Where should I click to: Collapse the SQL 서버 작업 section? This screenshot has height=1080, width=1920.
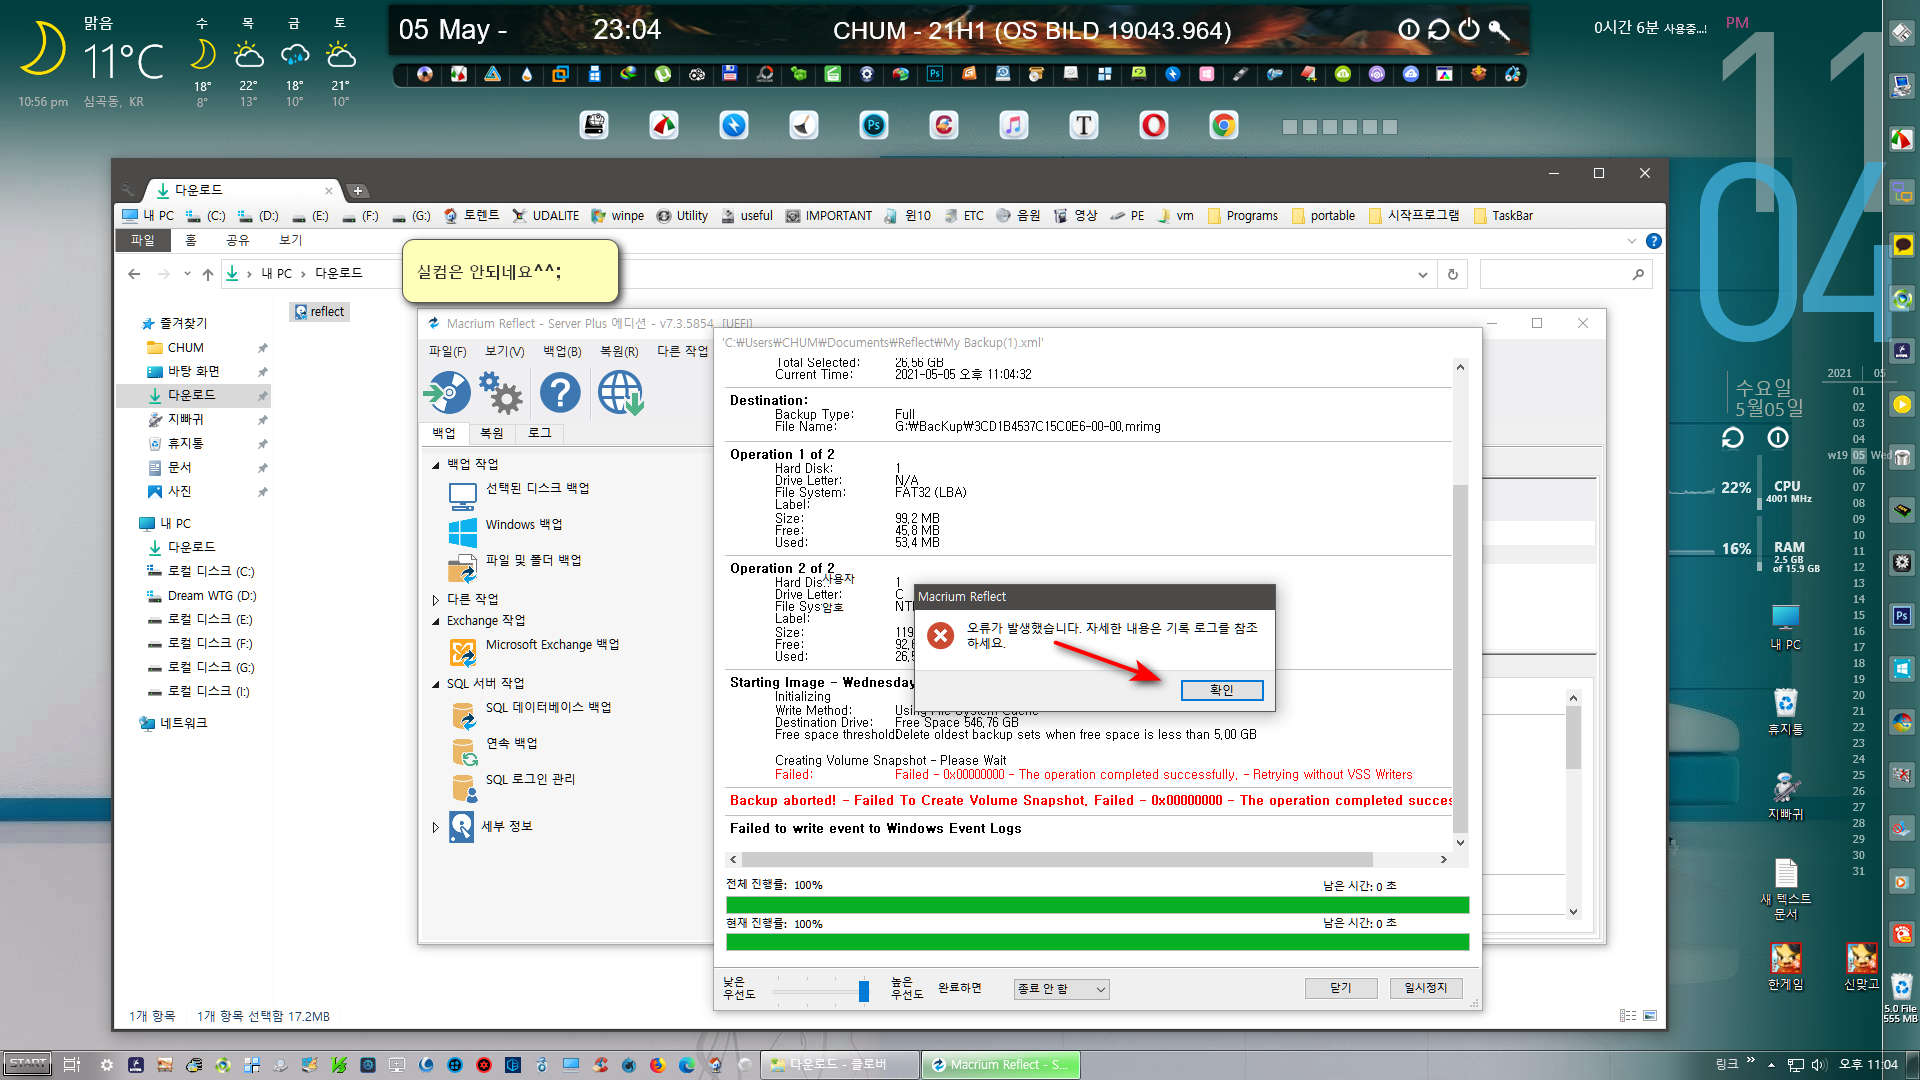(x=436, y=684)
